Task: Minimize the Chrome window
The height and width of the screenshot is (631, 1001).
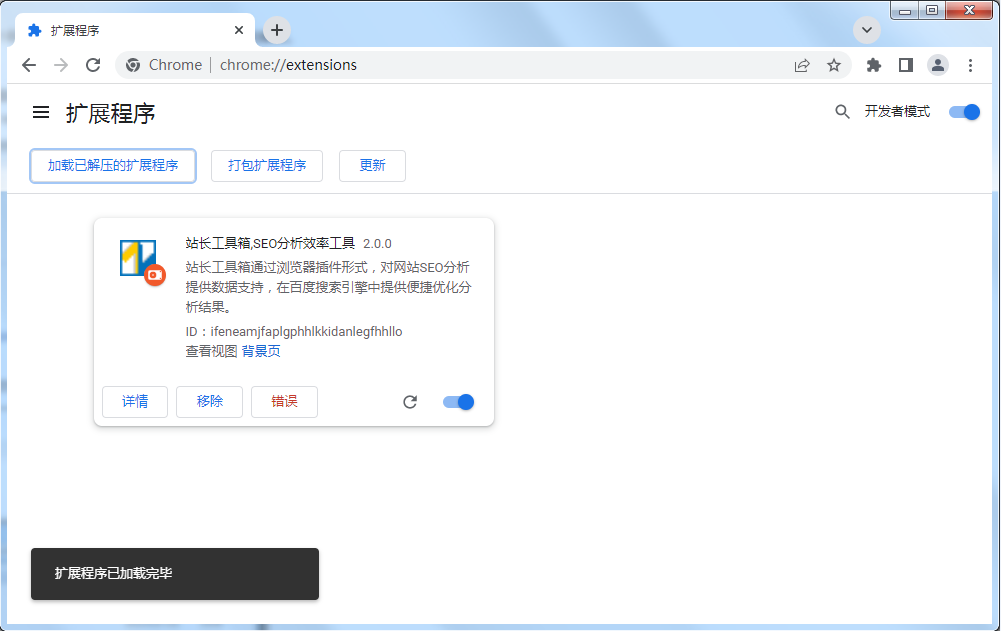Action: (x=905, y=10)
